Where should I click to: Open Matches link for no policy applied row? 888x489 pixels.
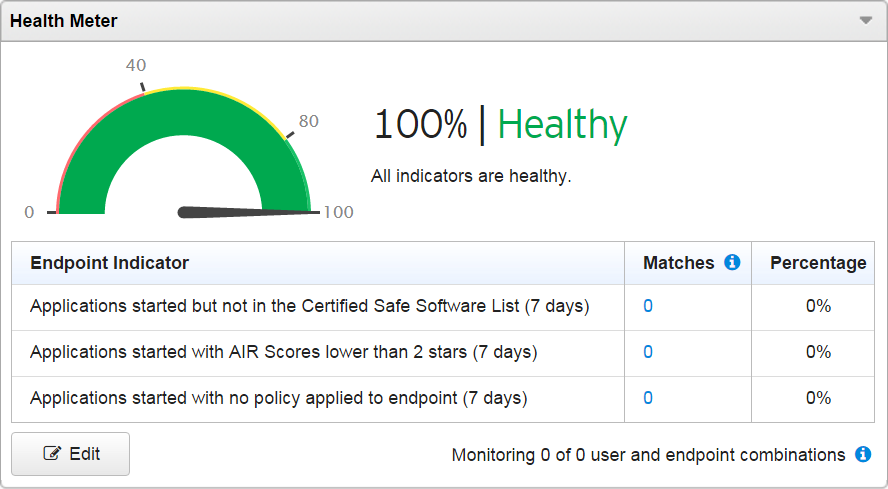(x=648, y=398)
